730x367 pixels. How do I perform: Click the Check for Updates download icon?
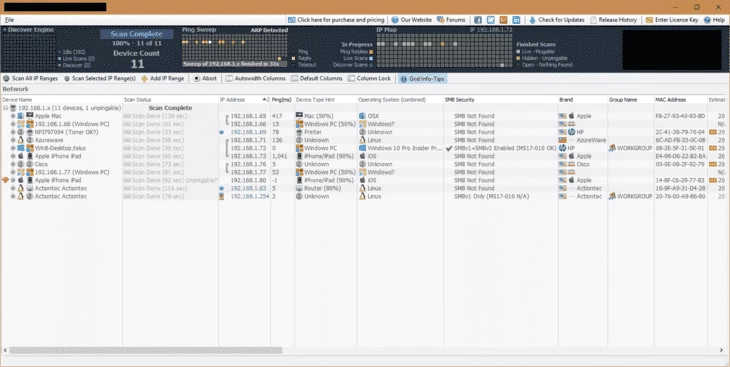click(x=533, y=20)
